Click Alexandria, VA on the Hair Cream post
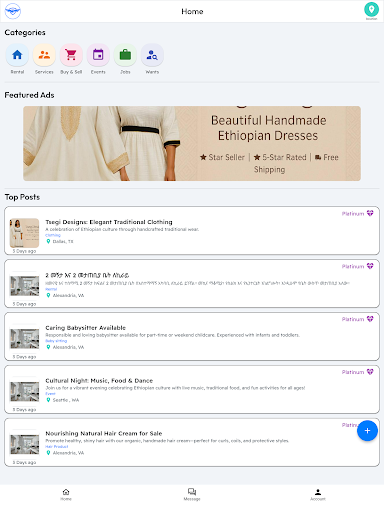384x512 pixels. (68, 453)
